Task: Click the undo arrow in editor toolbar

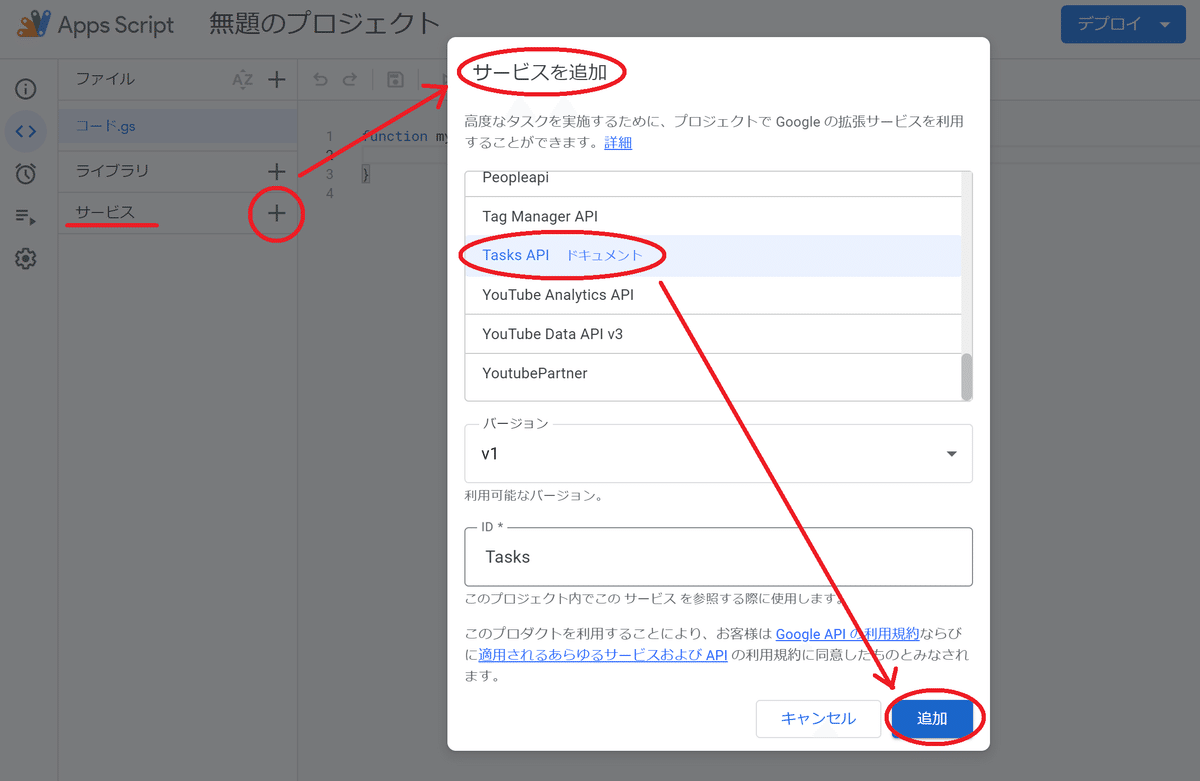Action: [320, 80]
